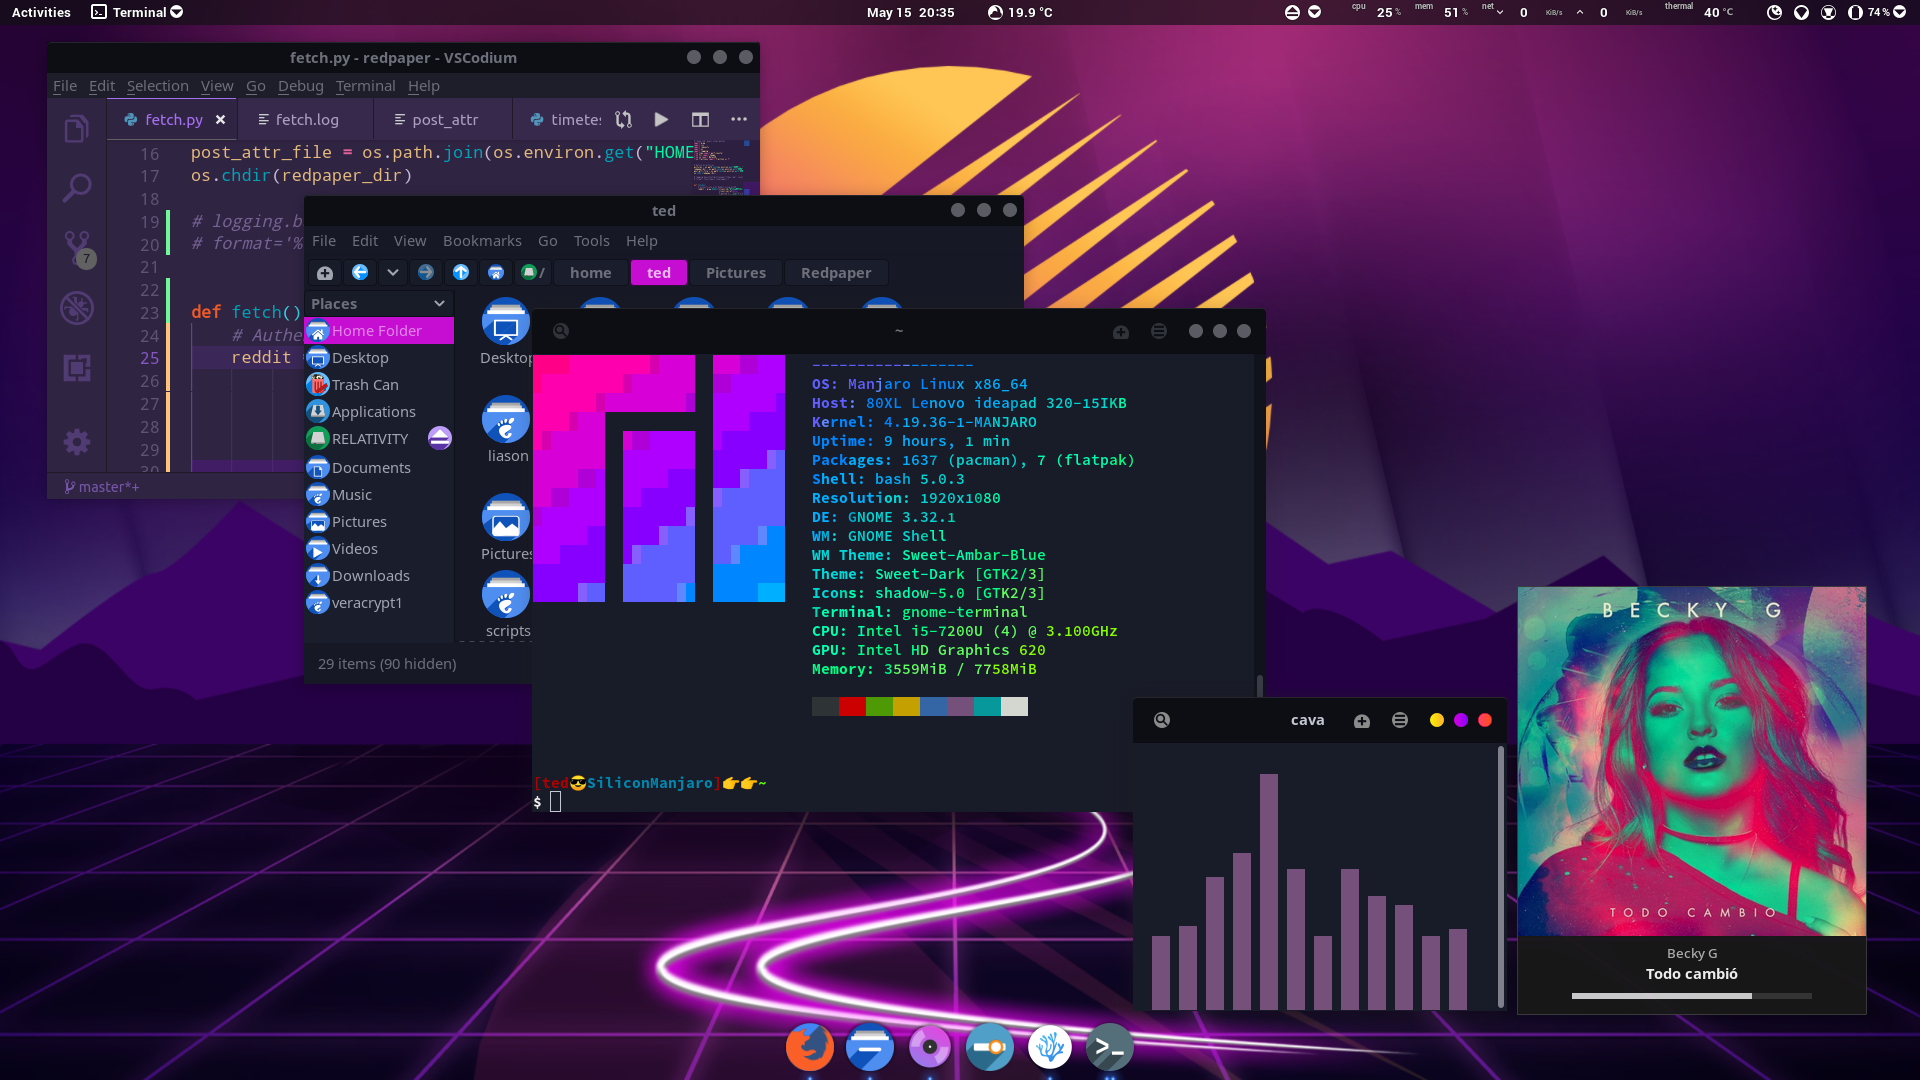
Task: Expand the Places dropdown in file manager sidebar
Action: click(x=438, y=303)
